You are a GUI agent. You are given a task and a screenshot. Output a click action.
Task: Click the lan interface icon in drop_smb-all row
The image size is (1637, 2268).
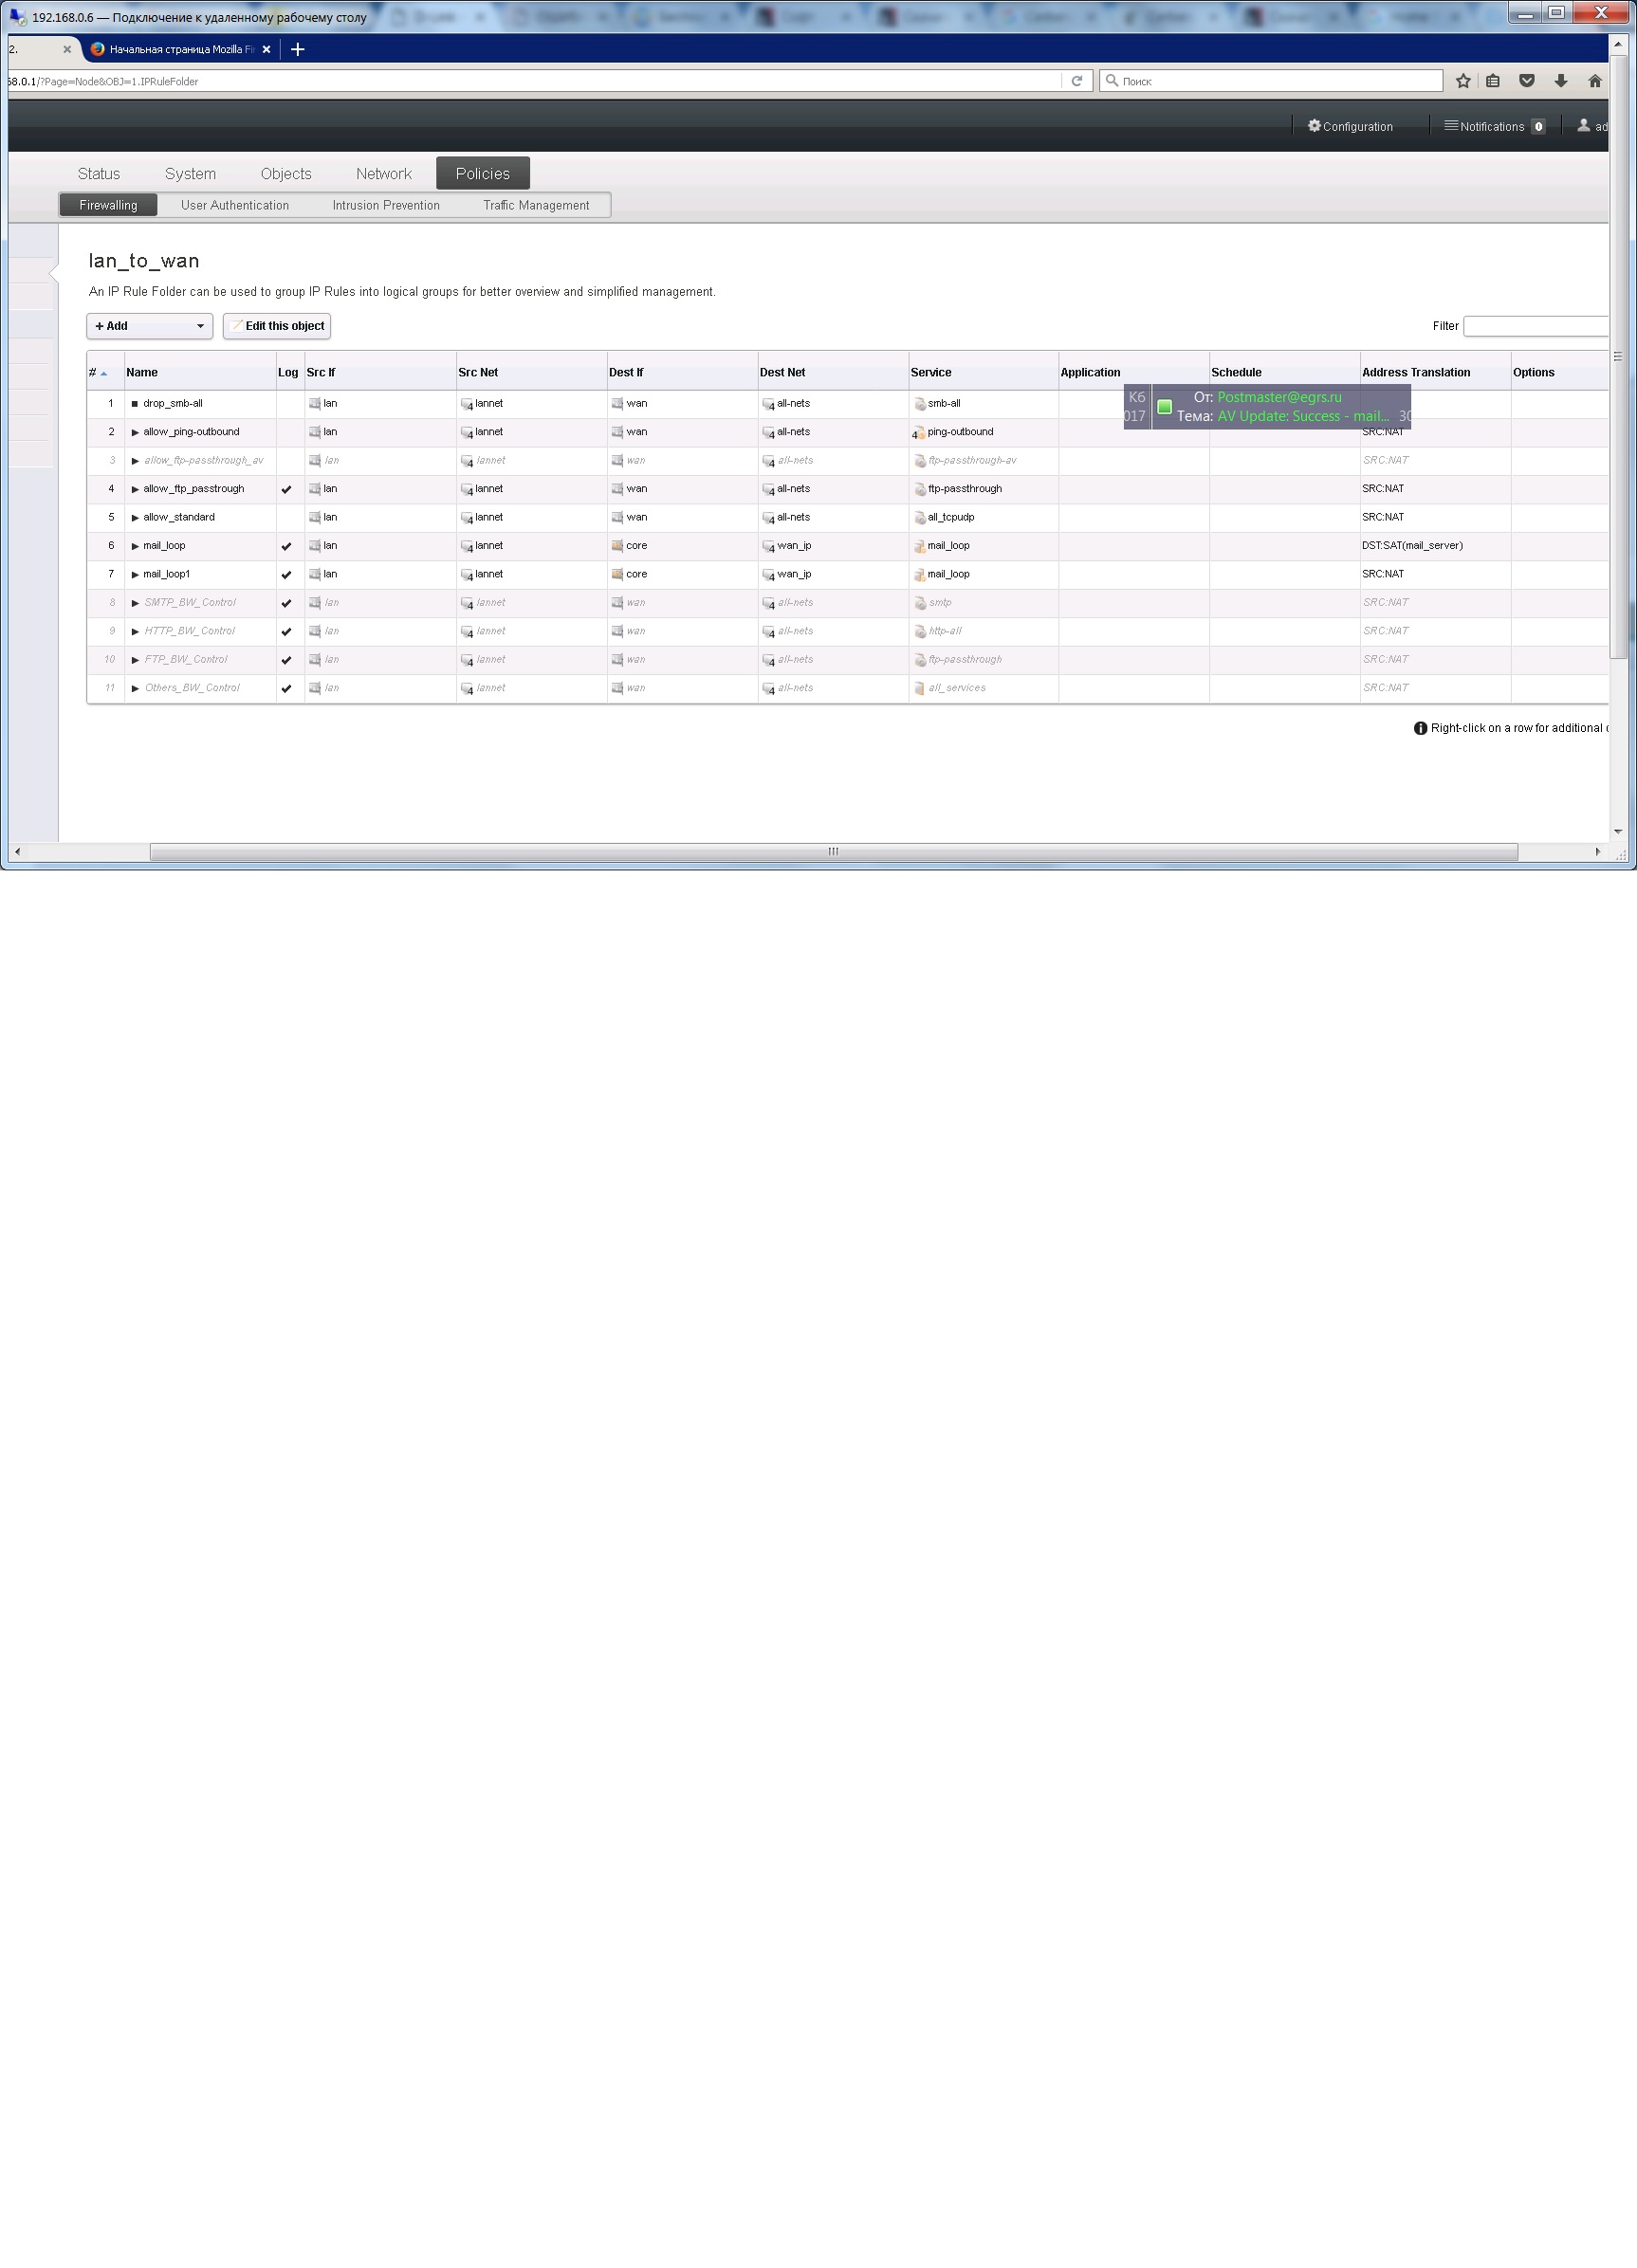point(314,404)
